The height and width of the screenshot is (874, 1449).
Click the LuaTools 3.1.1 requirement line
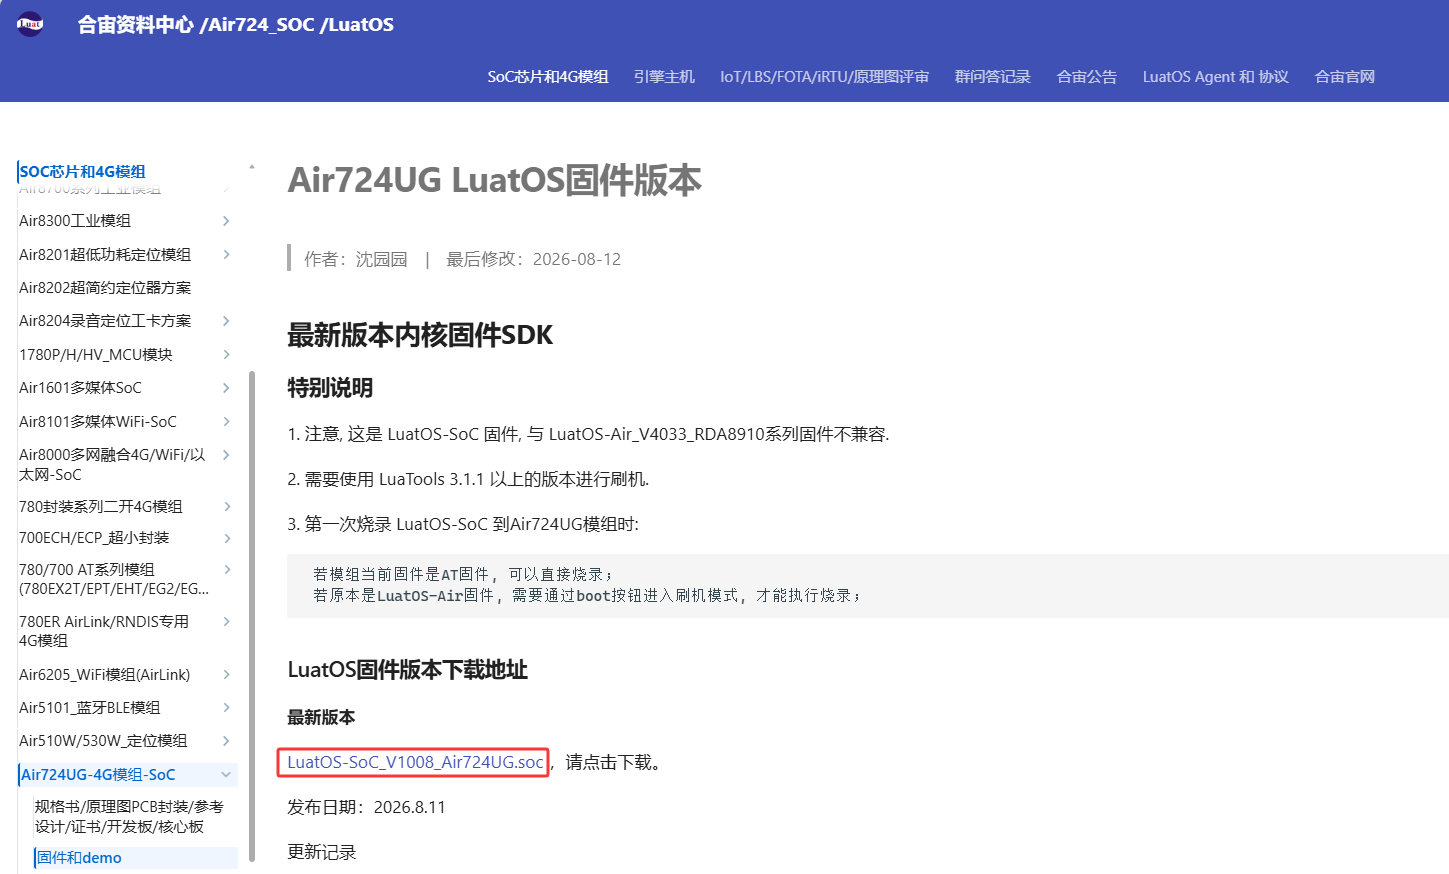pyautogui.click(x=468, y=479)
